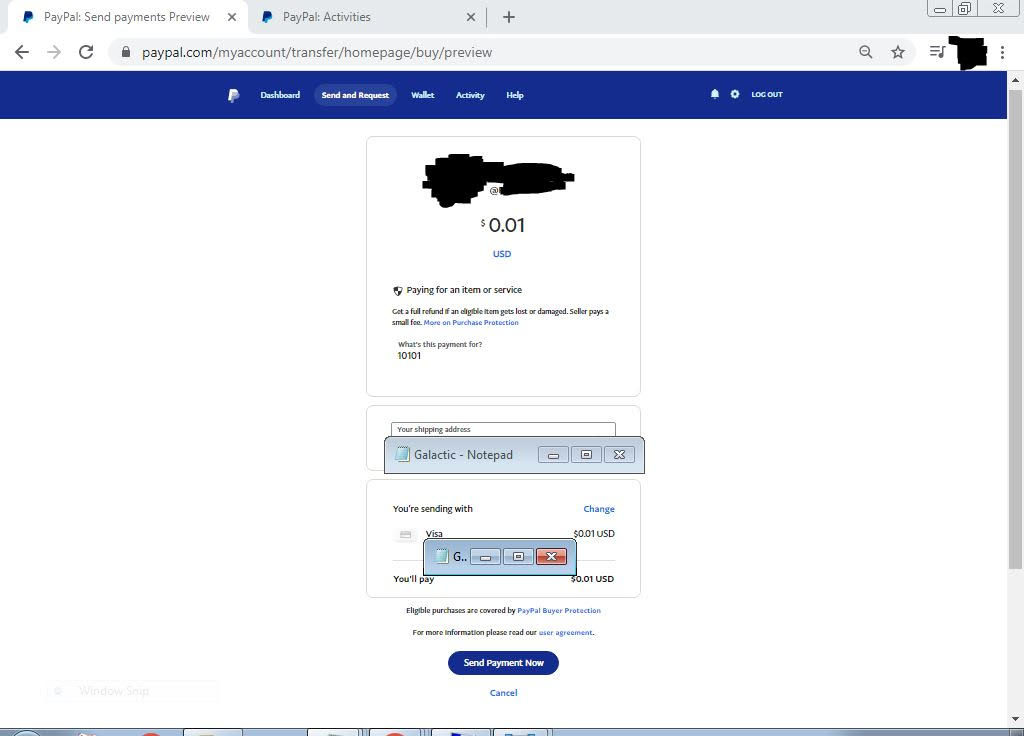Click the PayPal logo in the navigation bar
This screenshot has height=736, width=1024.
(x=233, y=95)
